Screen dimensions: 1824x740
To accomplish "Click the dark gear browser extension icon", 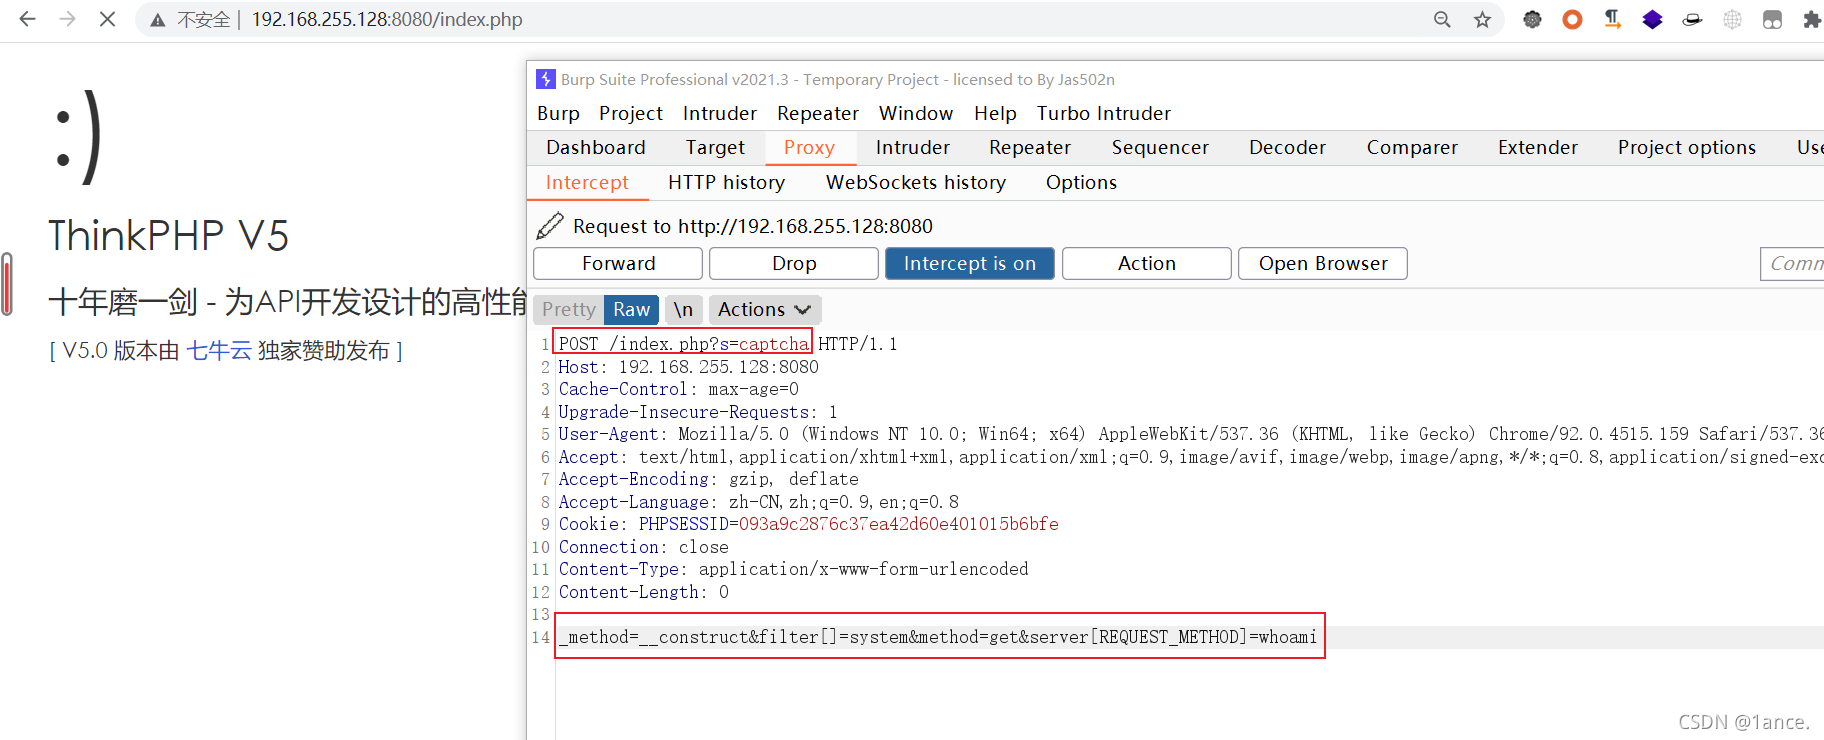I will [1532, 19].
